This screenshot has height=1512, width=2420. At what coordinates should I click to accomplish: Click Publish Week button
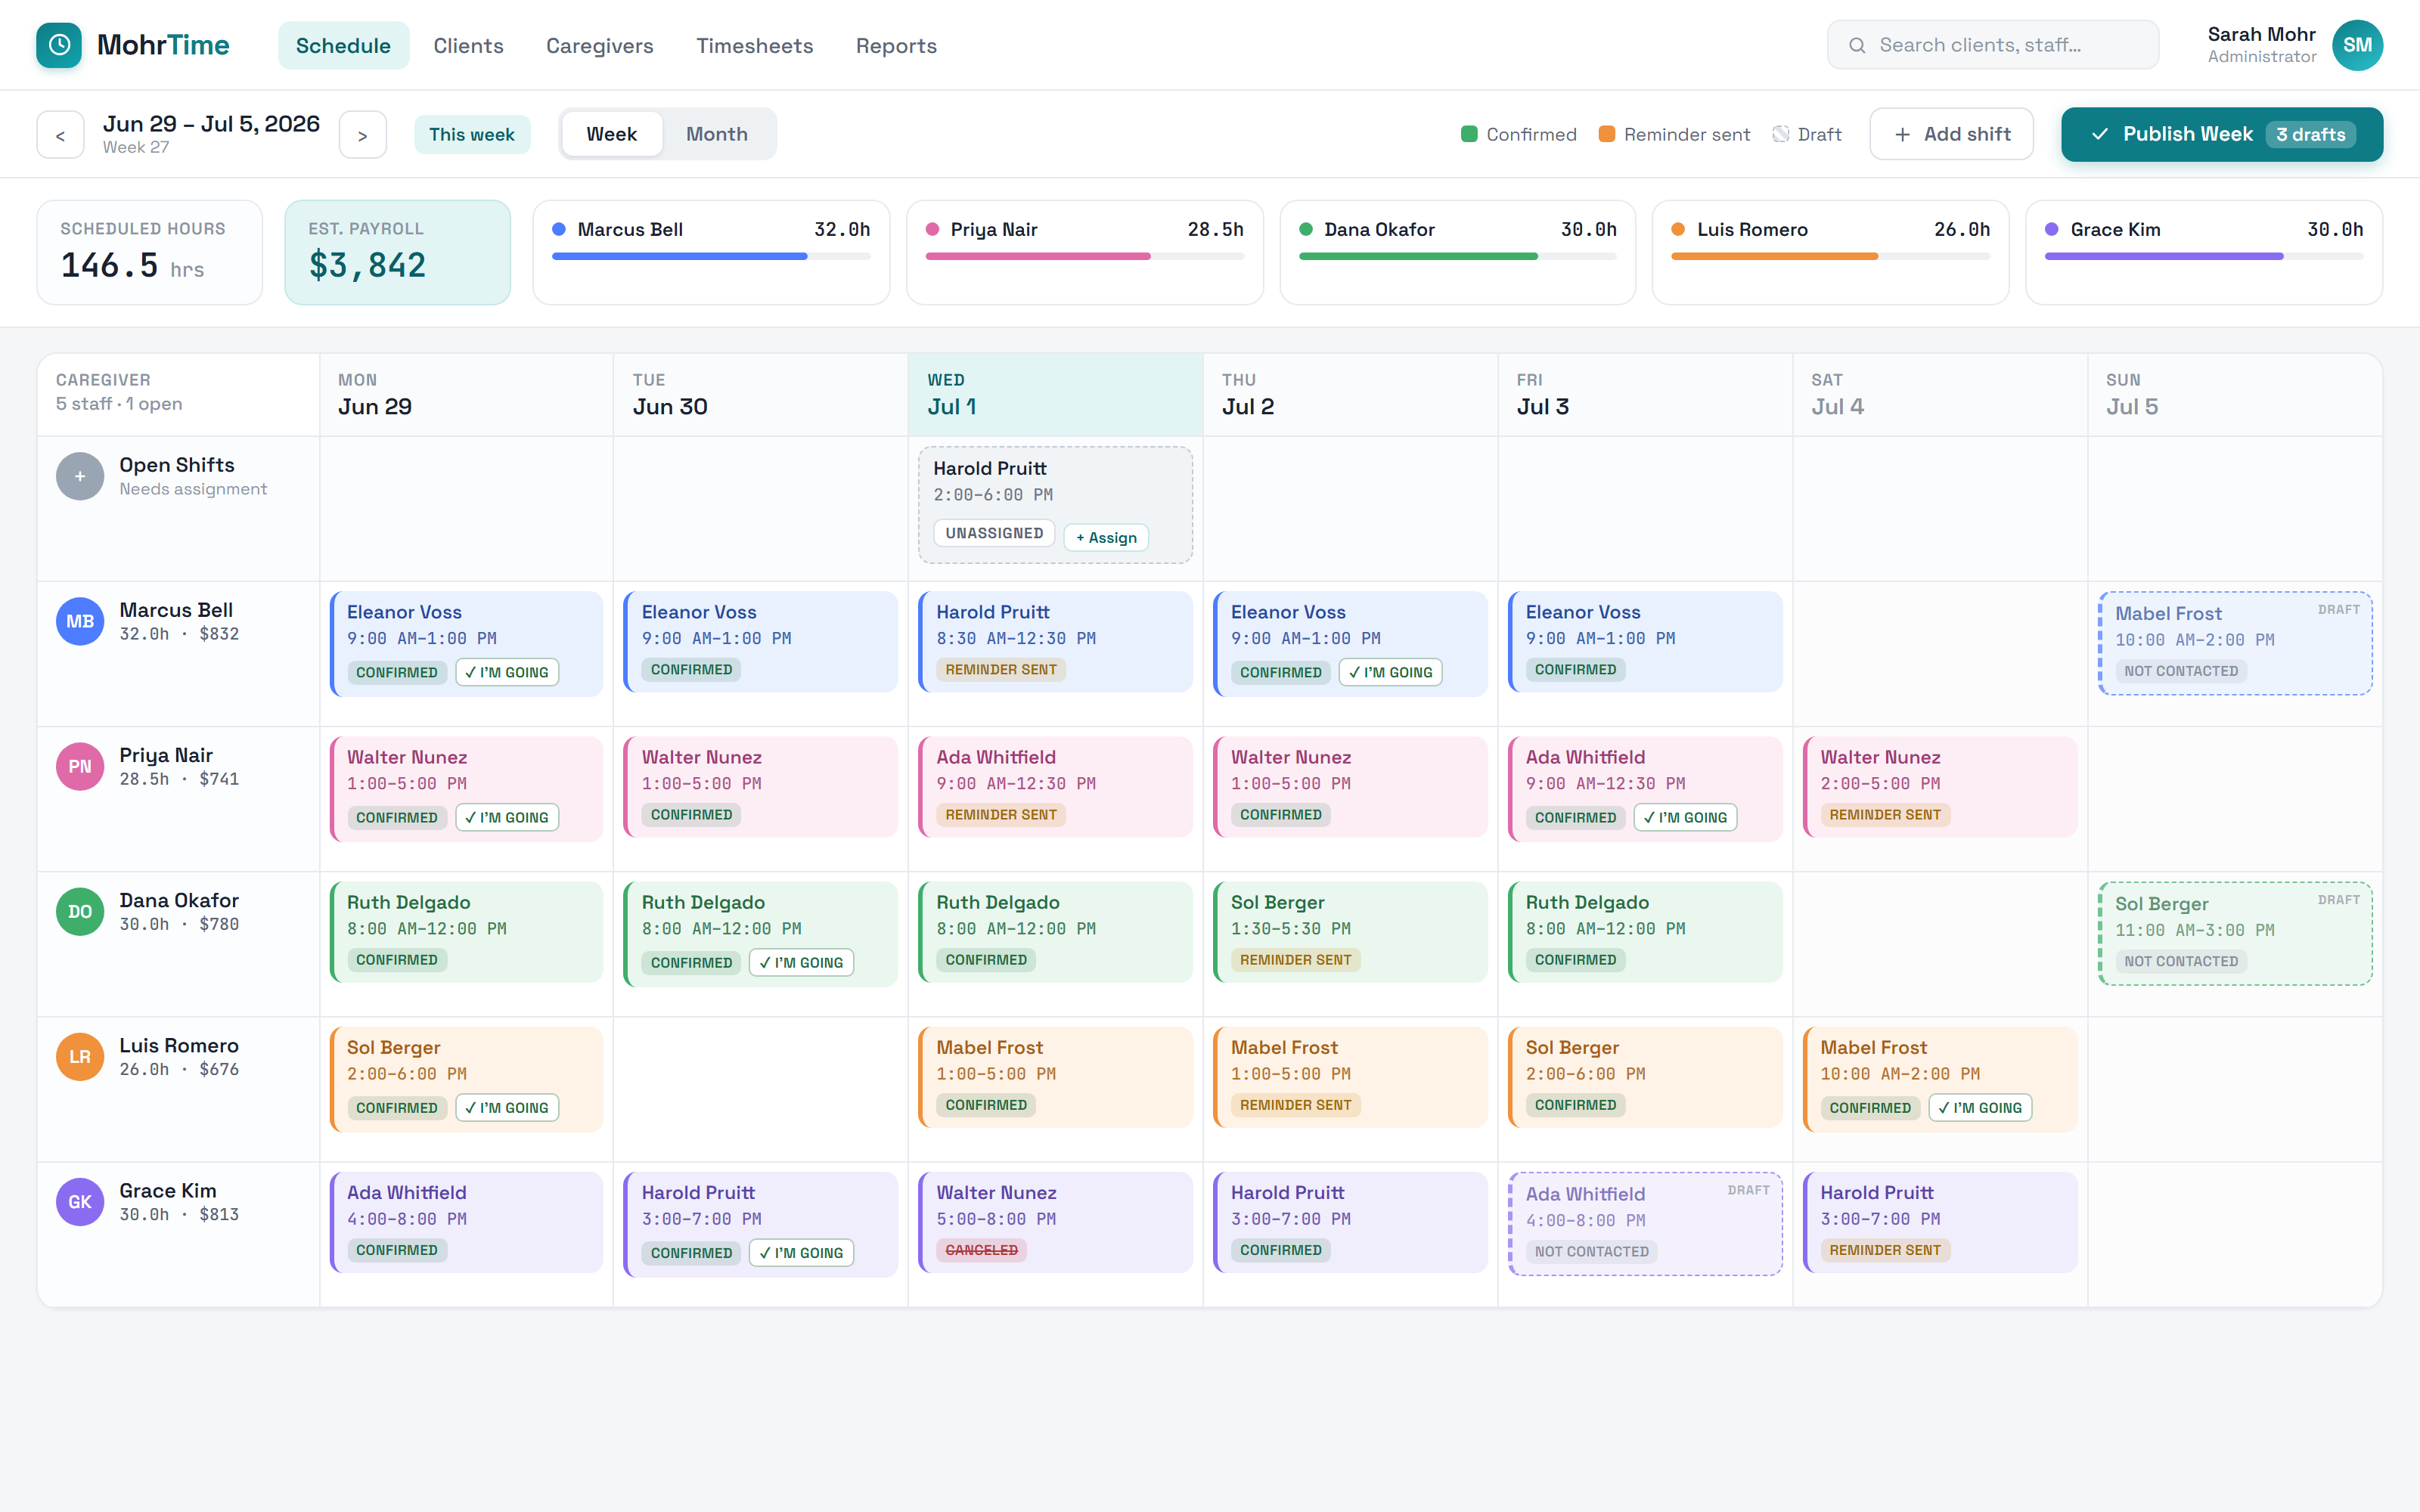click(2221, 134)
